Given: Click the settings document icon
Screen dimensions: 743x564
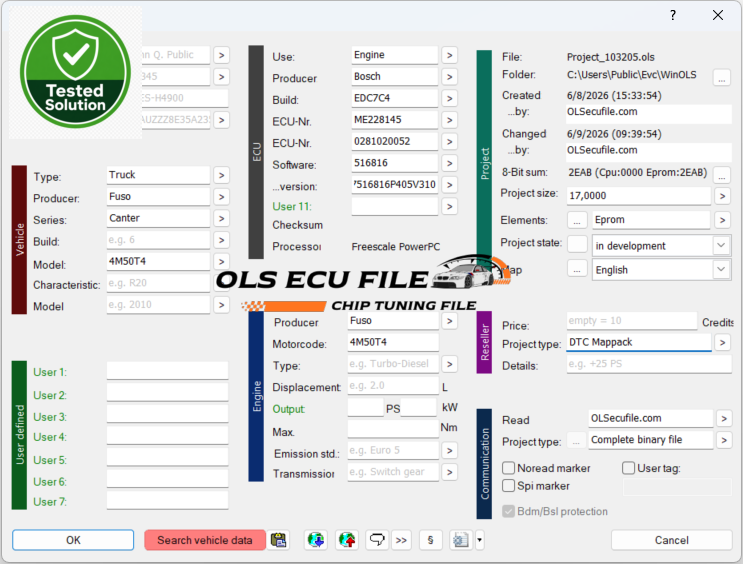Looking at the screenshot, I should point(461,540).
